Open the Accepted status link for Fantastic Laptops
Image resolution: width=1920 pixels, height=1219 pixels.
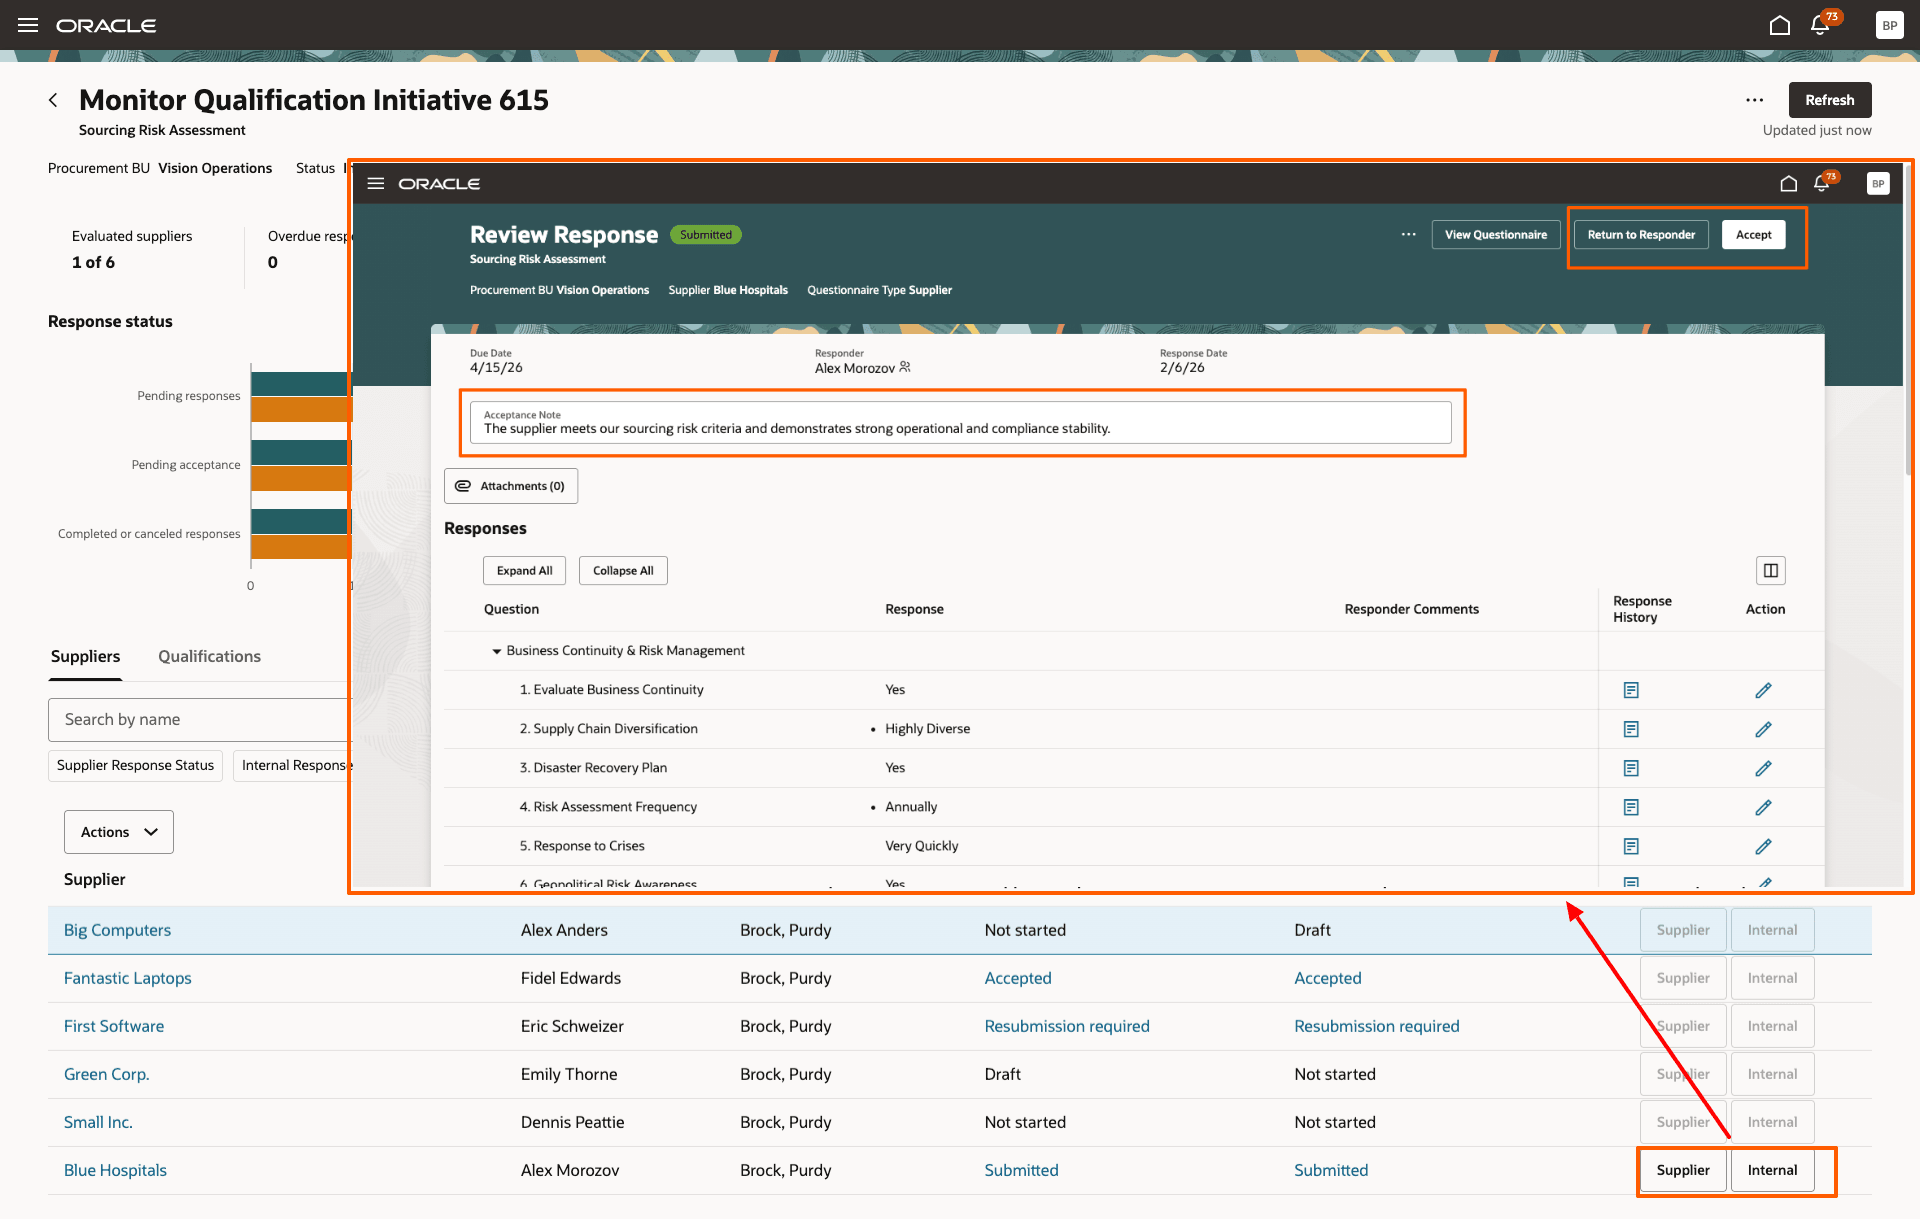1017,978
